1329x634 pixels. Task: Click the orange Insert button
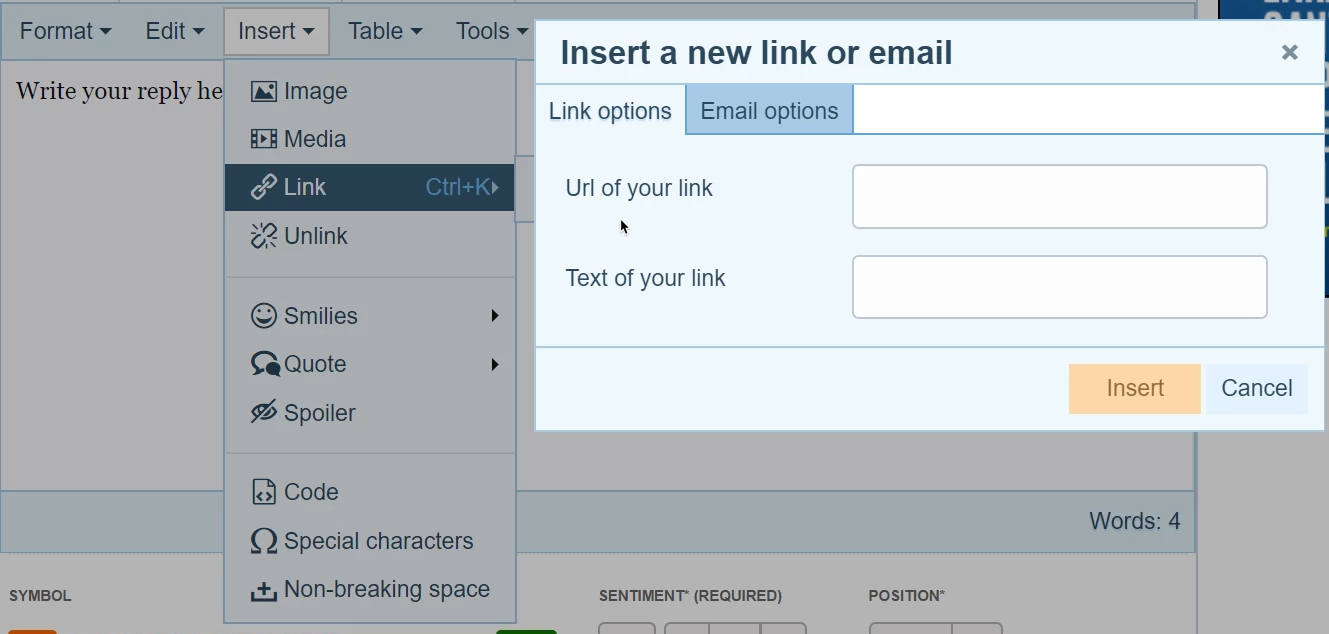[1135, 389]
